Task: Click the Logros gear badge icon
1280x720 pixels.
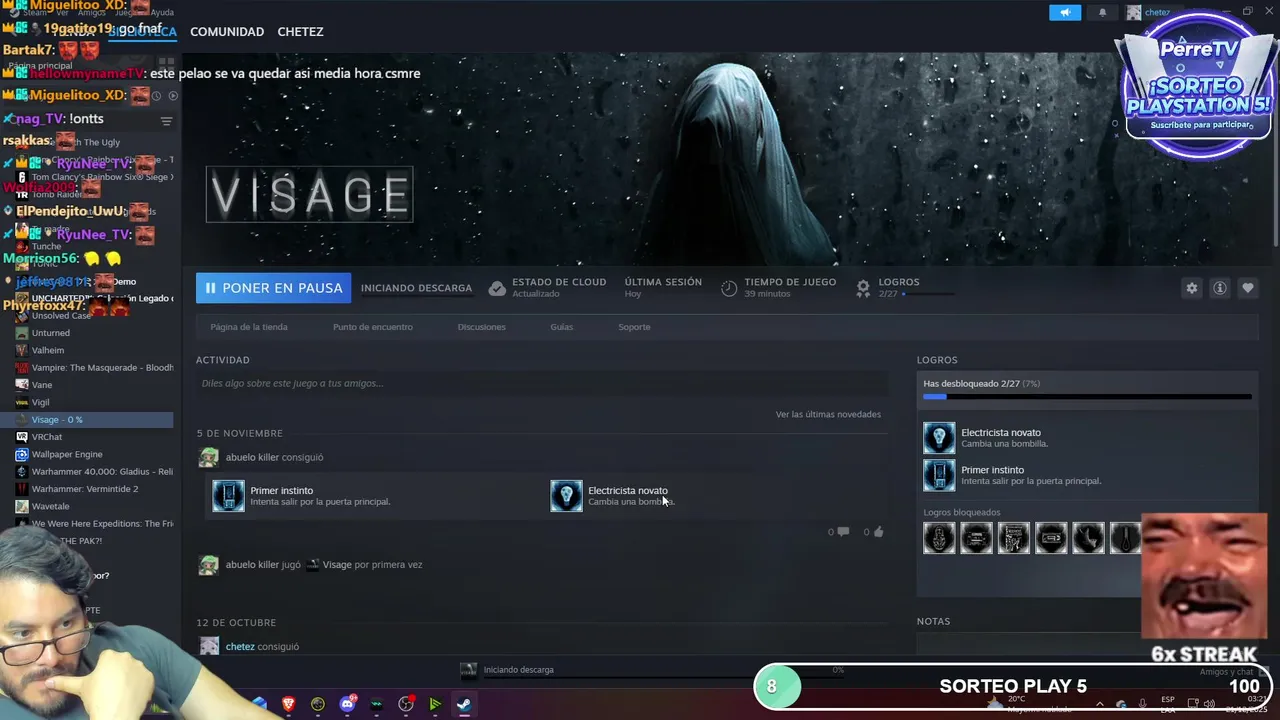Action: pyautogui.click(x=863, y=288)
